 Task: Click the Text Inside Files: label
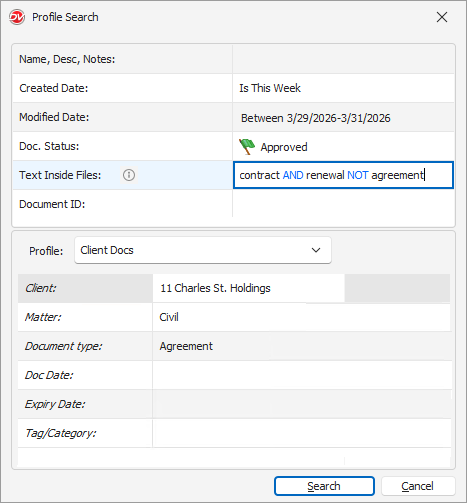pyautogui.click(x=60, y=175)
